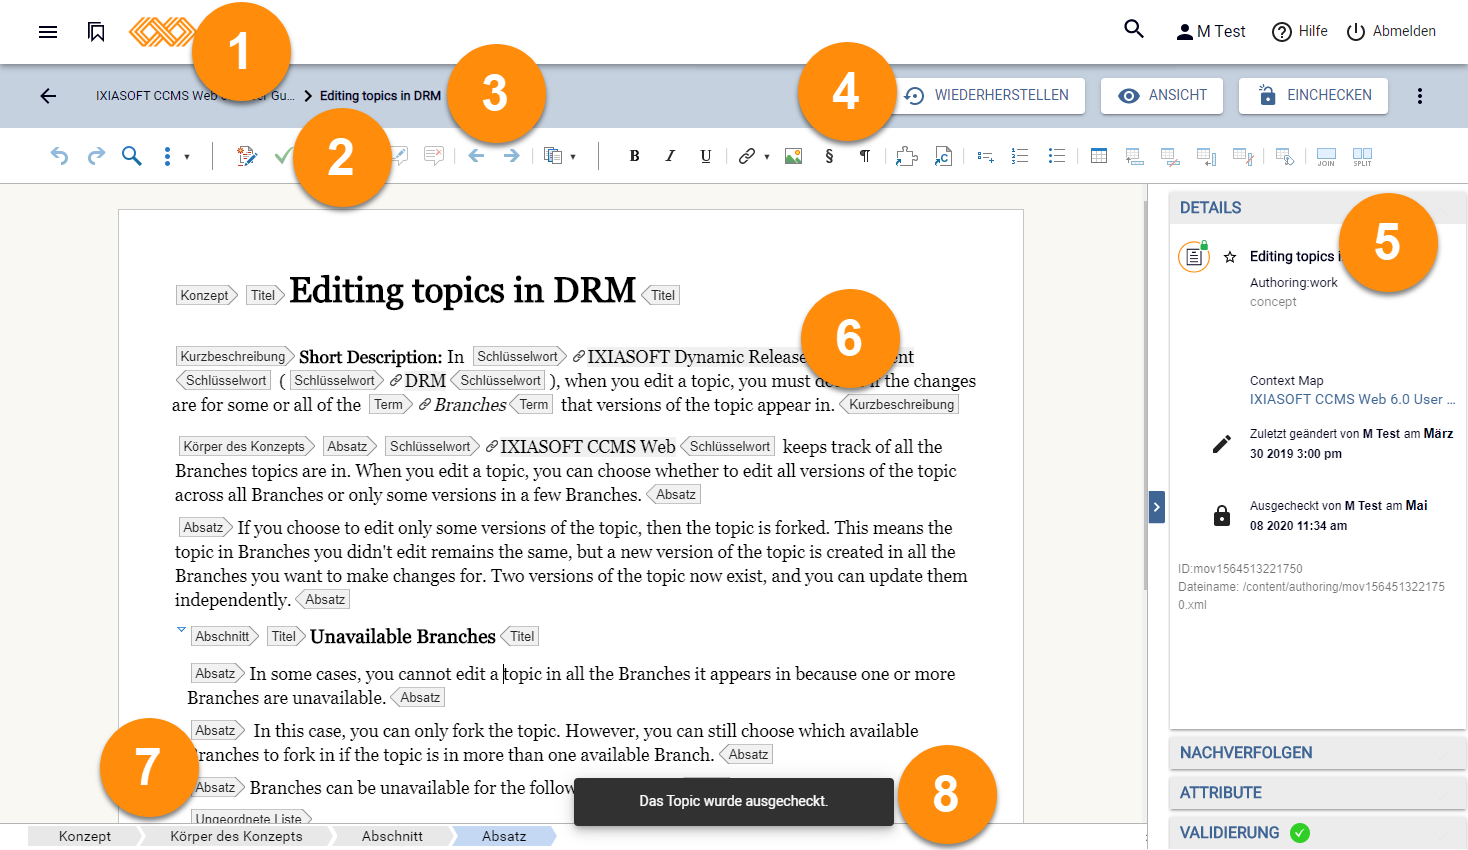
Task: Insert table row icon
Action: click(x=1134, y=156)
